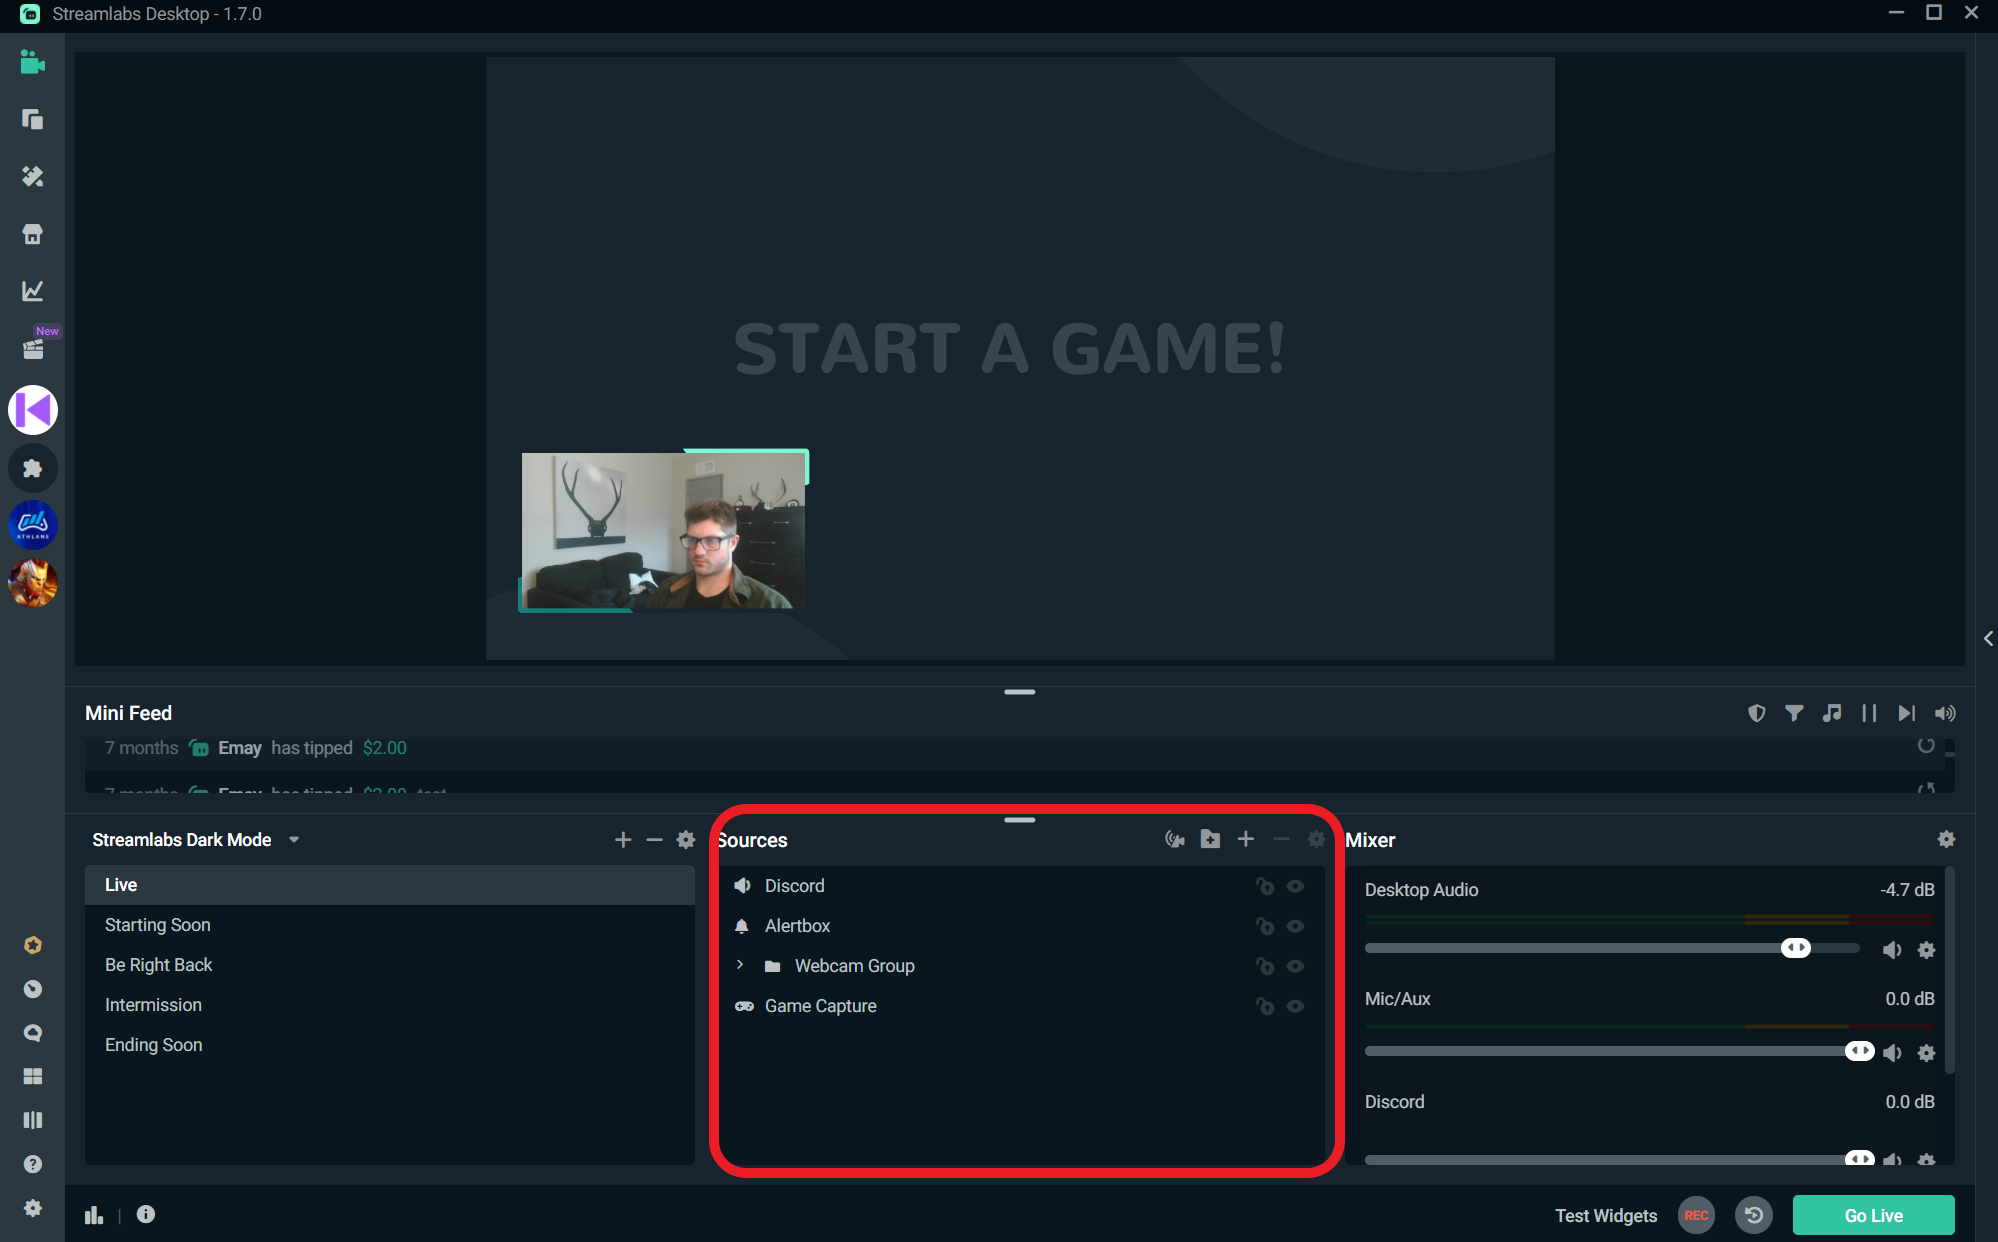Screen dimensions: 1998x1242
Task: Open Mic/Aux settings gear
Action: [1927, 1052]
